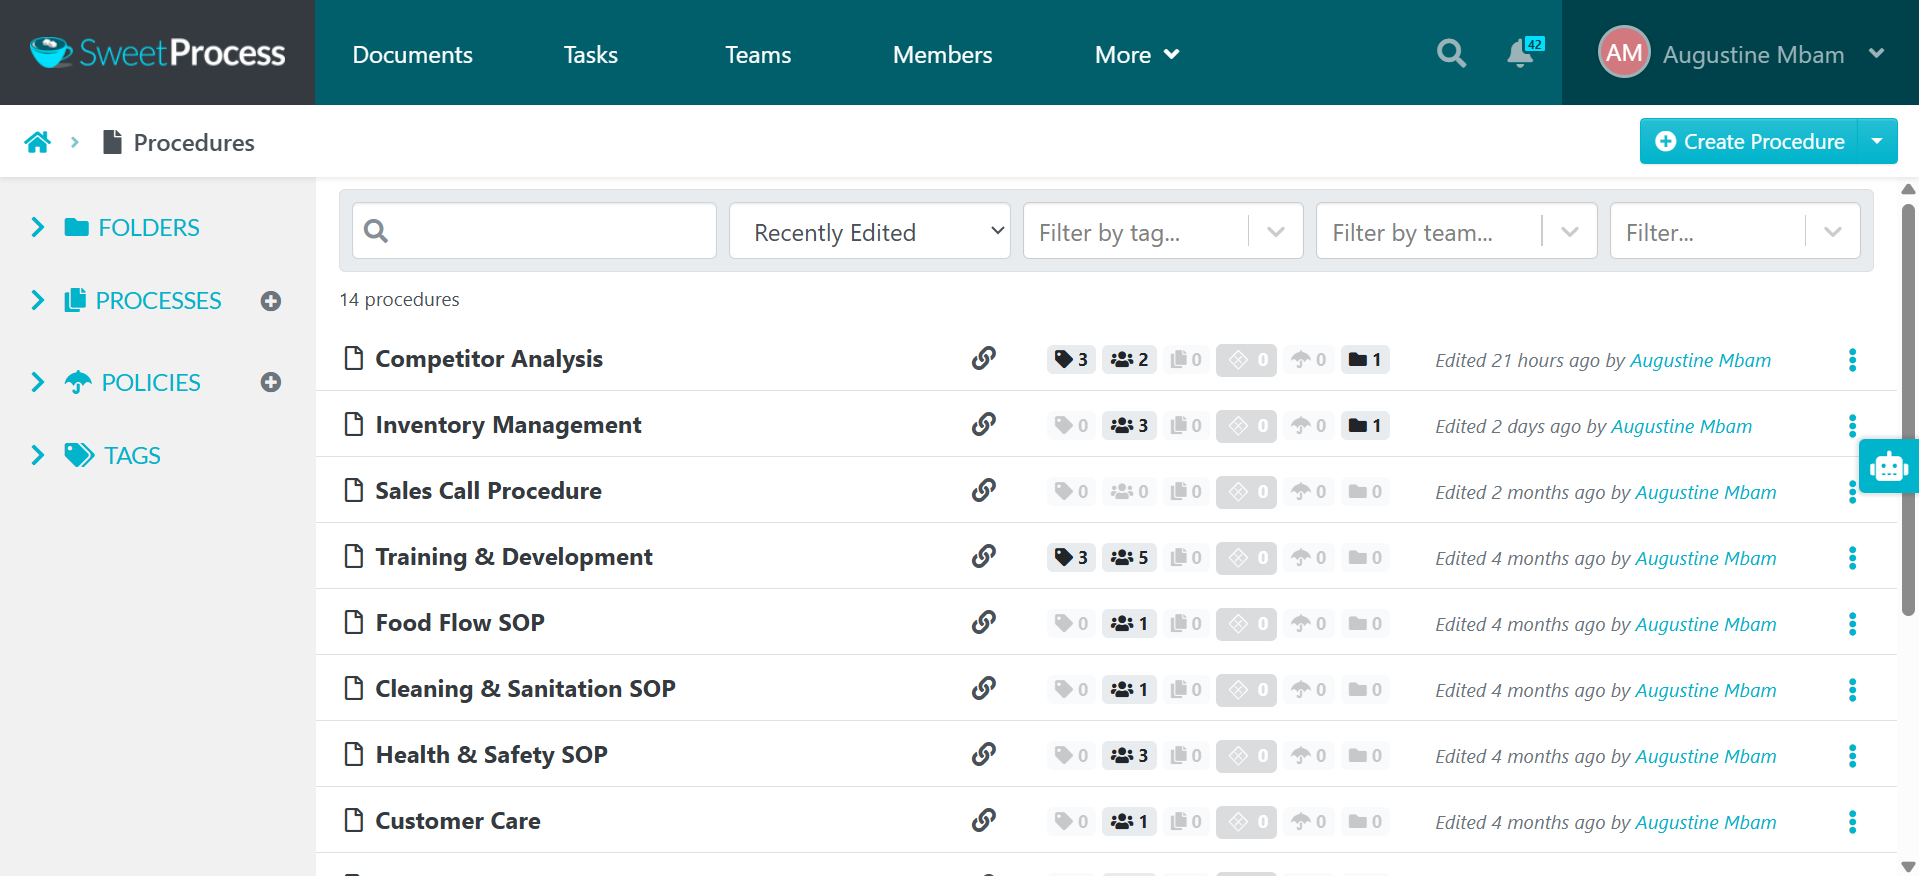Screen dimensions: 1919x876
Task: Click the home icon in breadcrumb
Action: (38, 142)
